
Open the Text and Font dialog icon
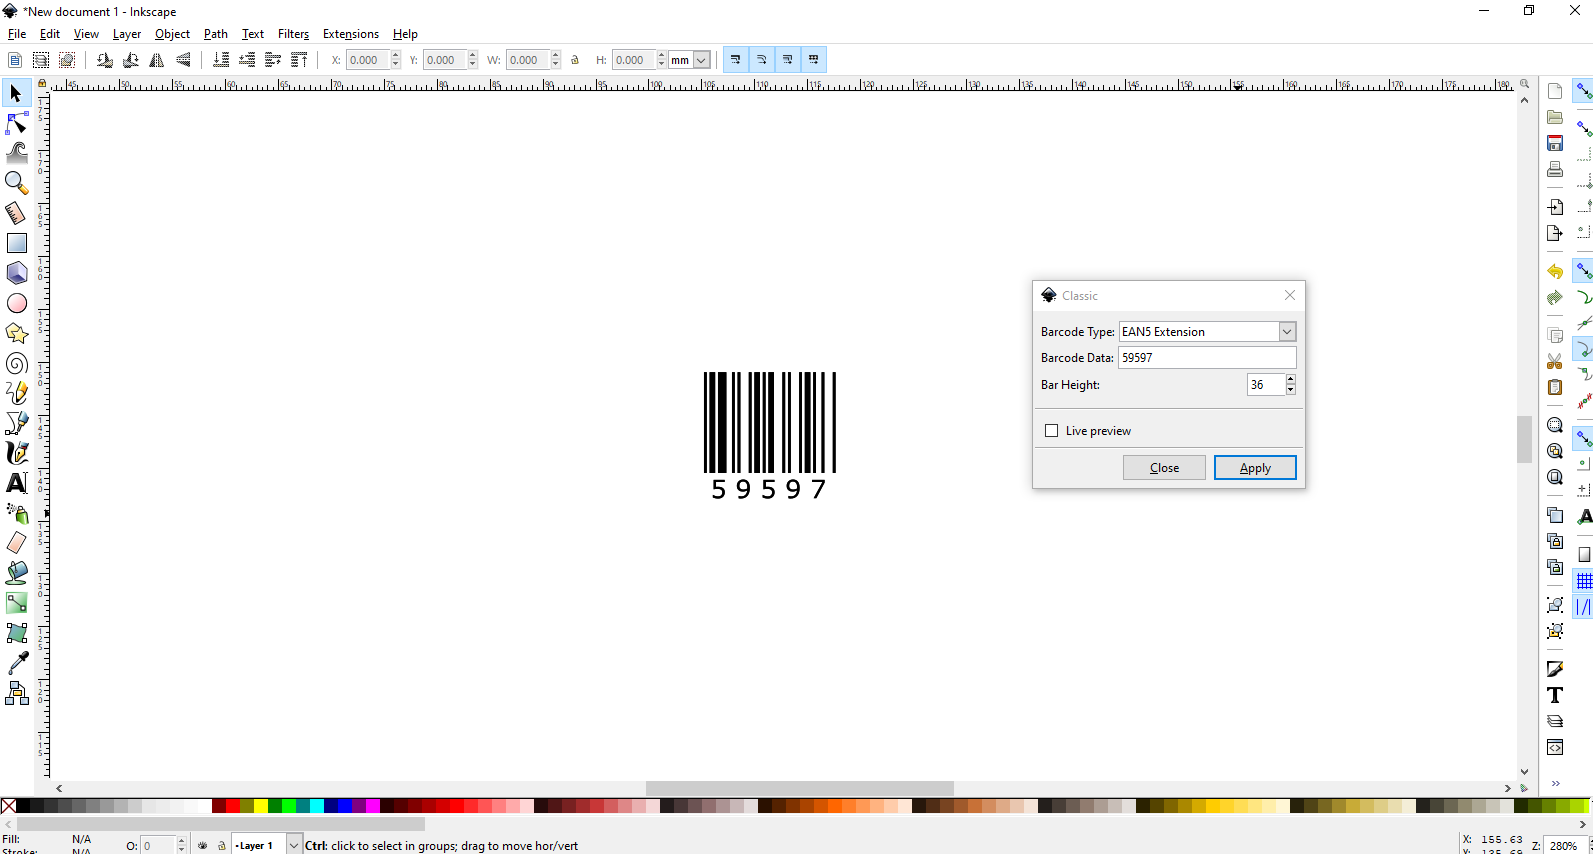pos(1555,695)
